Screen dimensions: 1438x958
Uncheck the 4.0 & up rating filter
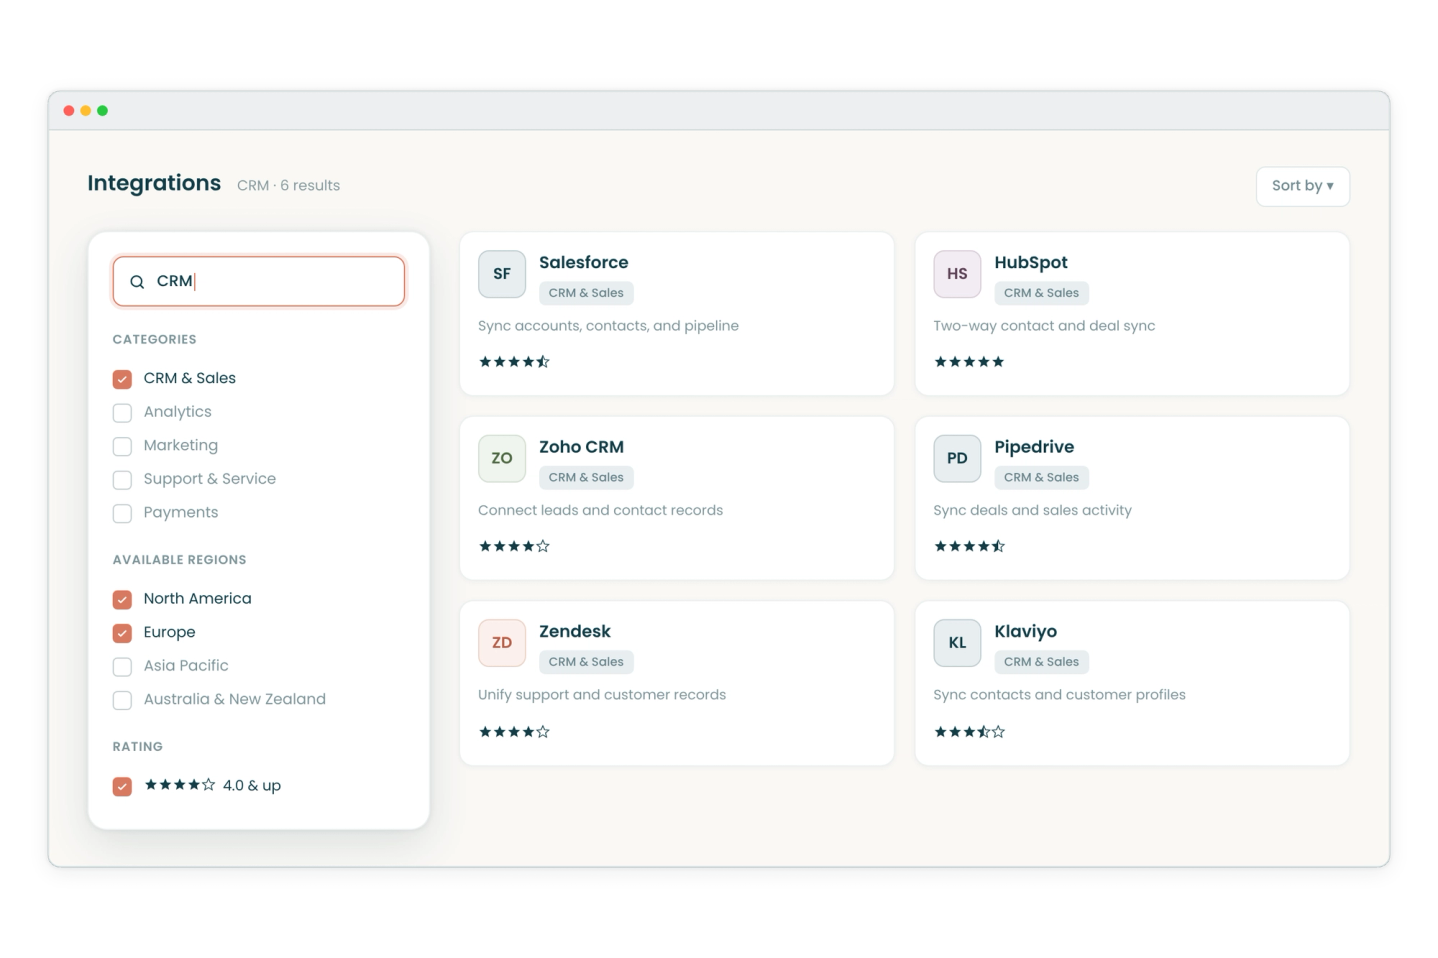coord(122,786)
